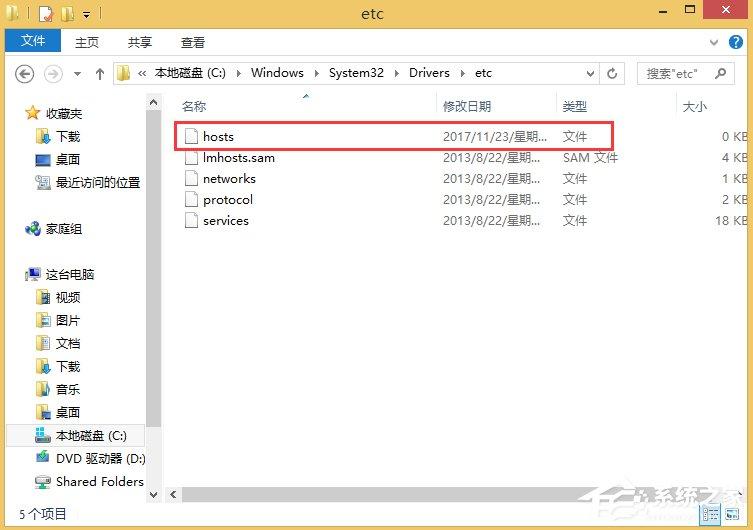Viewport: 753px width, 530px height.
Task: Open Customize Quick Access Toolbar dropdown
Action: 86,15
